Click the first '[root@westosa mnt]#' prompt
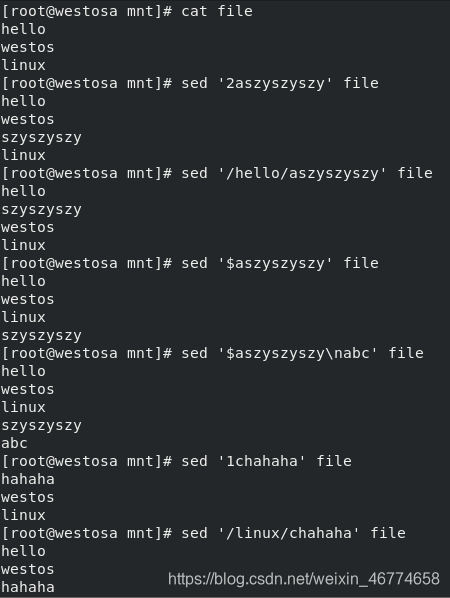 click(x=87, y=11)
